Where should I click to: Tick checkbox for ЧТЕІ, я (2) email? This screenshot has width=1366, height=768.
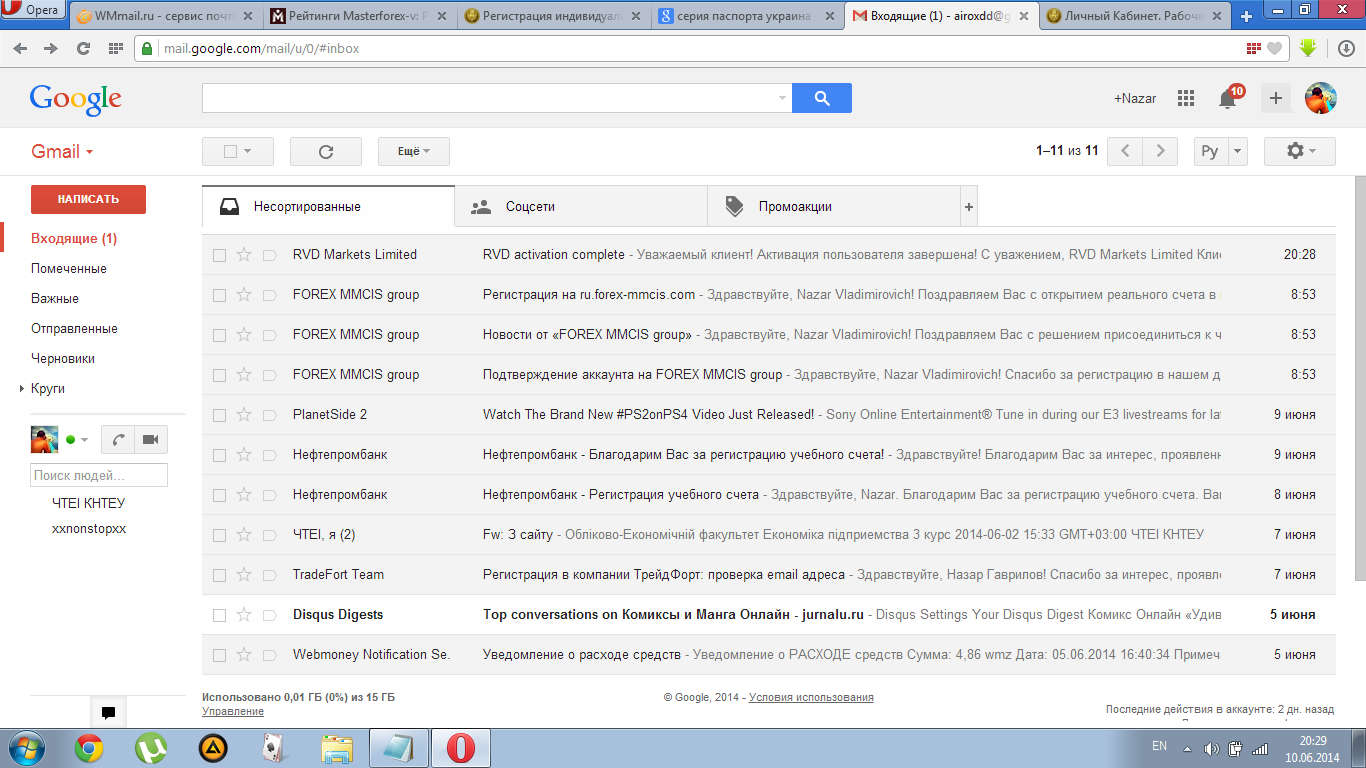click(219, 535)
